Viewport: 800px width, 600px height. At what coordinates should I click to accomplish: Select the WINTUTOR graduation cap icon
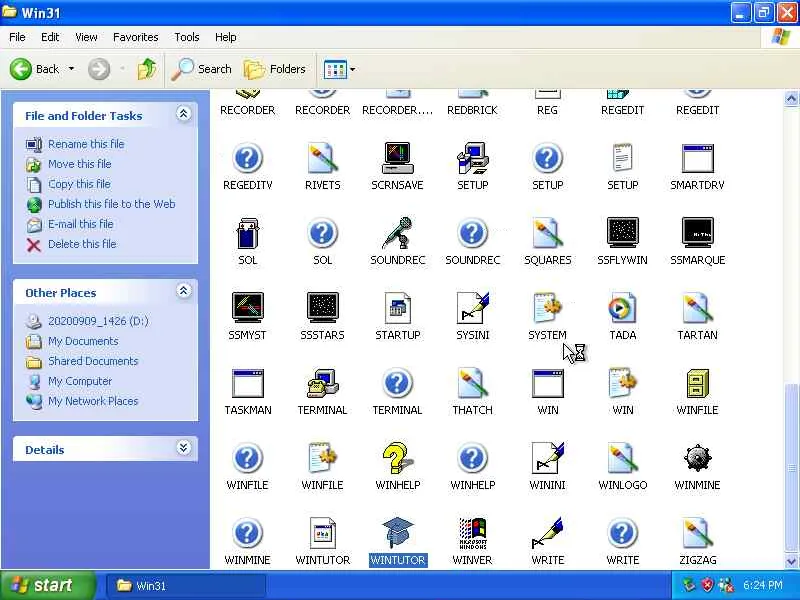(397, 533)
